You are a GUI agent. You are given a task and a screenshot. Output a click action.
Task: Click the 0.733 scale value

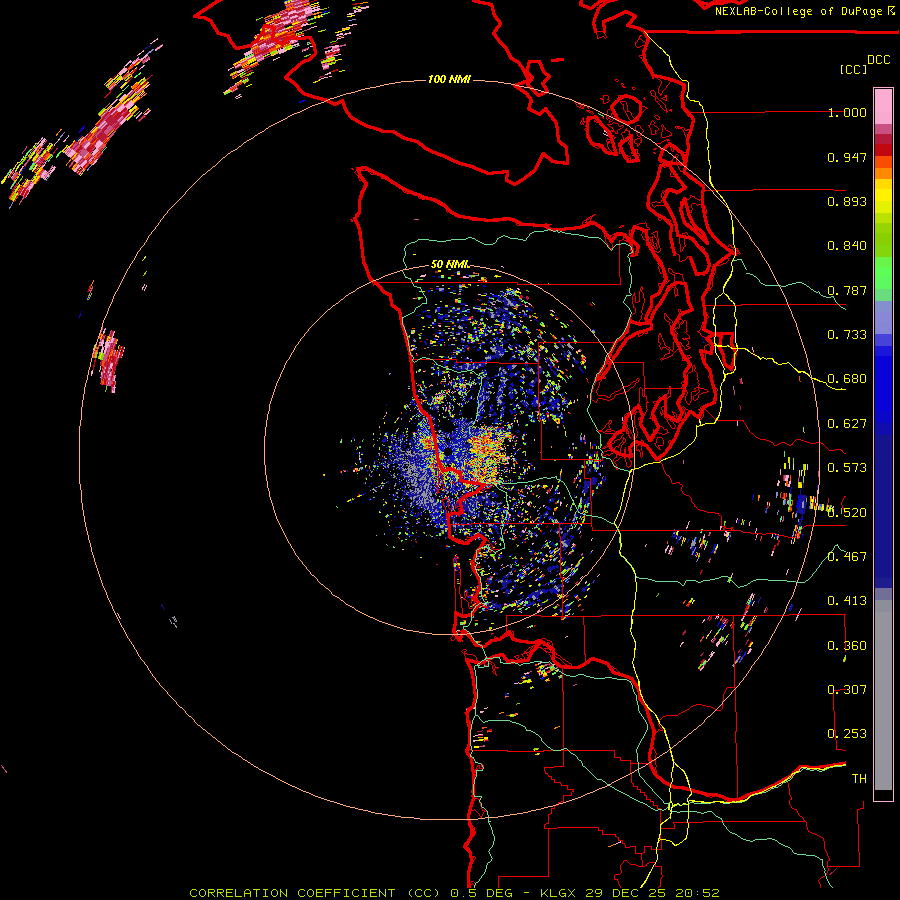pyautogui.click(x=847, y=335)
